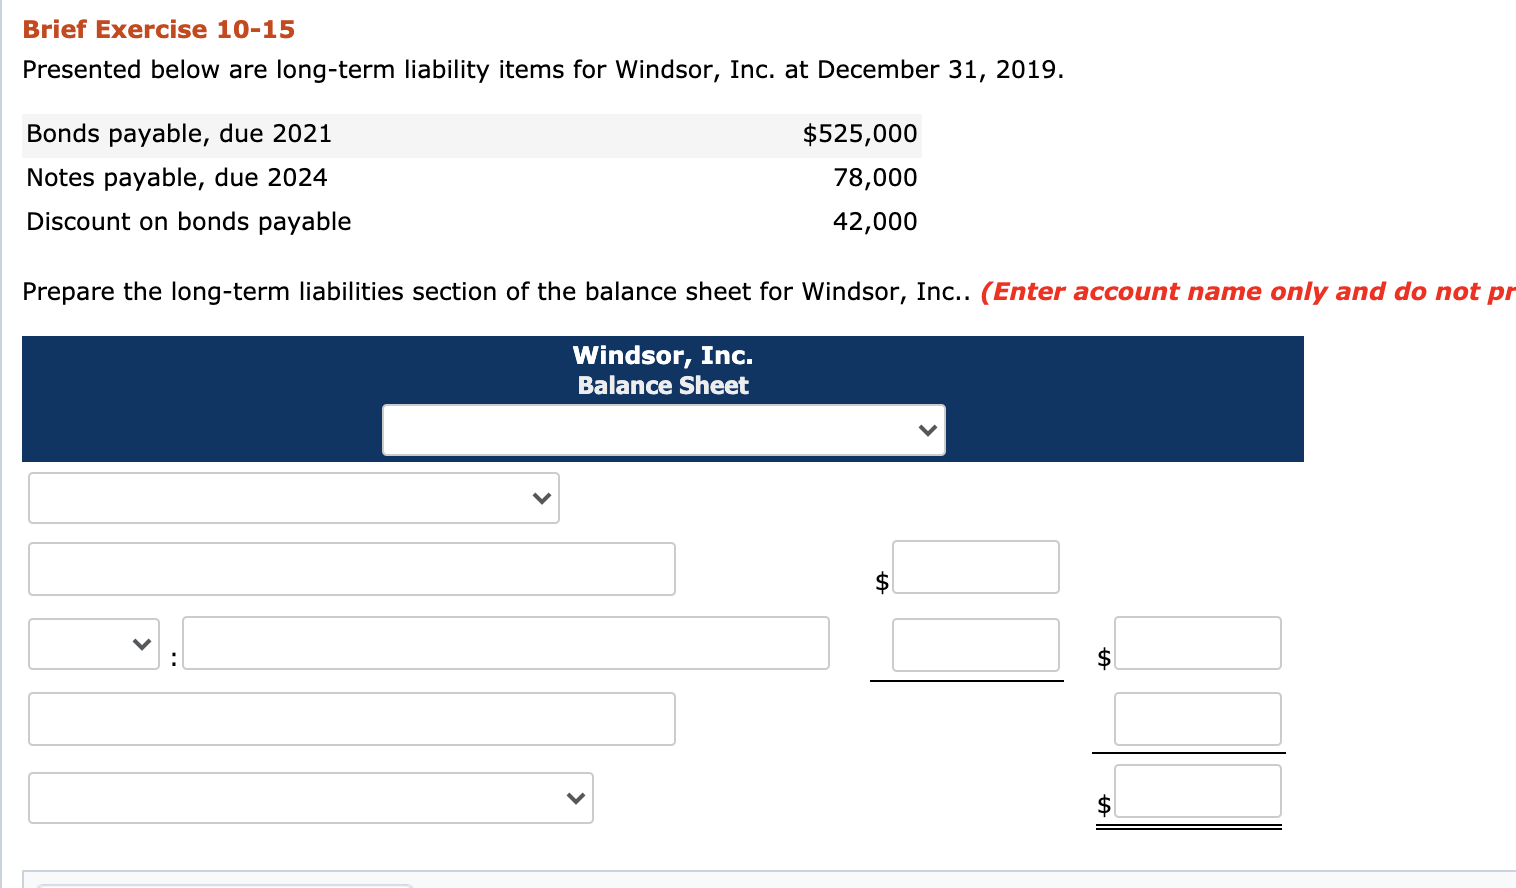The height and width of the screenshot is (888, 1516).
Task: Click the Brief Exercise 10-15 heading
Action: pyautogui.click(x=158, y=29)
